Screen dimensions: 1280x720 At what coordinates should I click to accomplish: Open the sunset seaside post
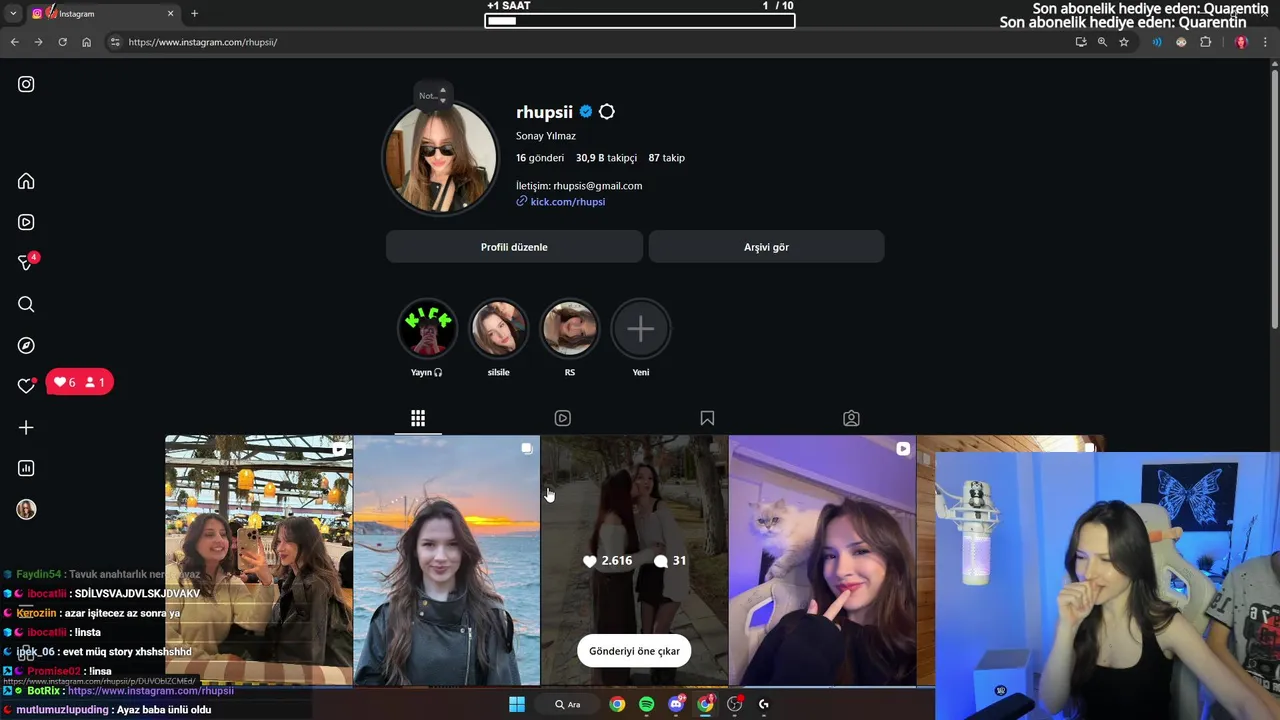coord(446,560)
